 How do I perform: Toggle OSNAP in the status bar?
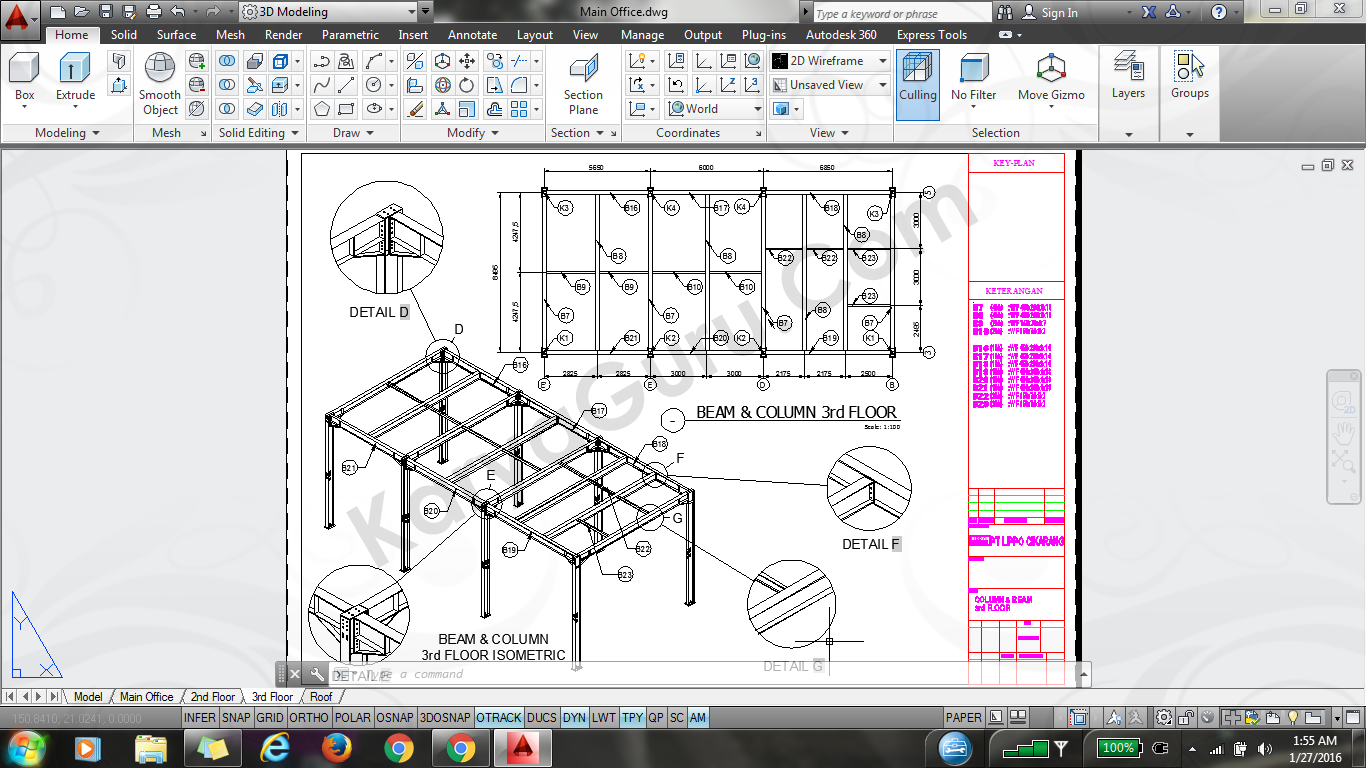[x=396, y=717]
